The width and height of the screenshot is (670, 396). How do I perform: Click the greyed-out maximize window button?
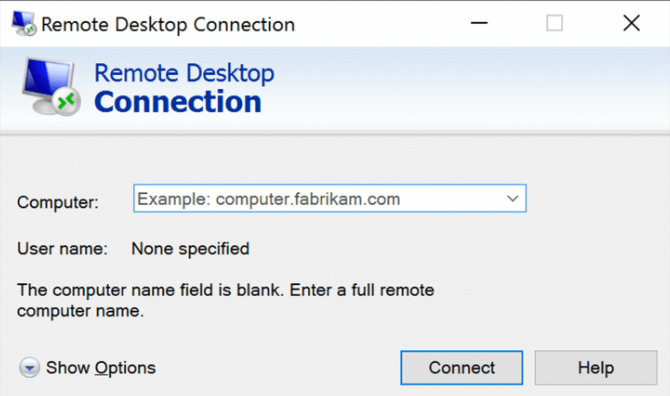(554, 23)
